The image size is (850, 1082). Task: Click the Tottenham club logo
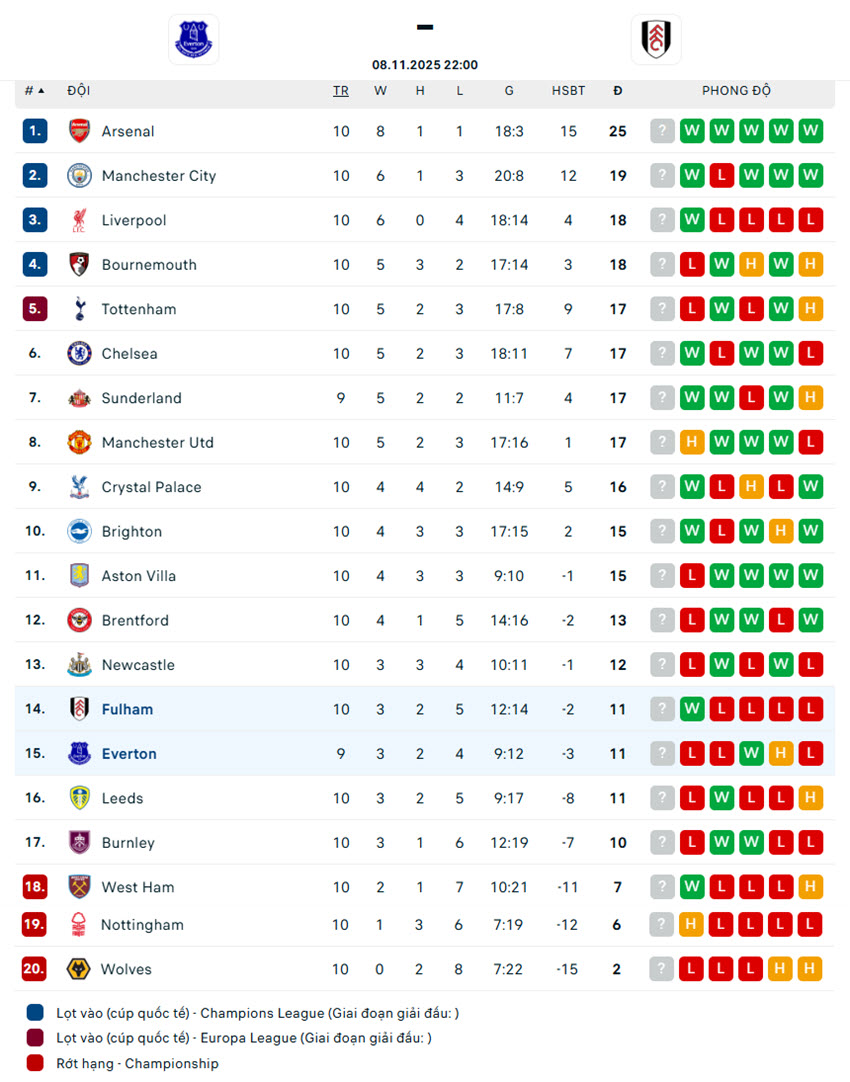click(x=79, y=309)
